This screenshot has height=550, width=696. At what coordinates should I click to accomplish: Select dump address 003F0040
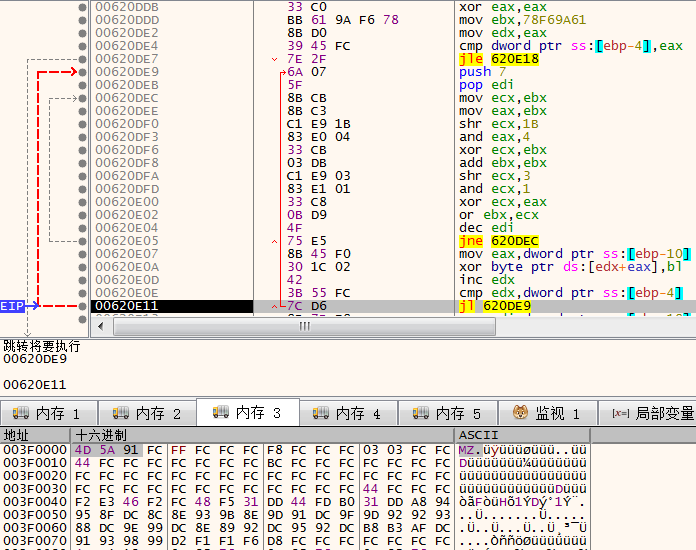pyautogui.click(x=35, y=502)
